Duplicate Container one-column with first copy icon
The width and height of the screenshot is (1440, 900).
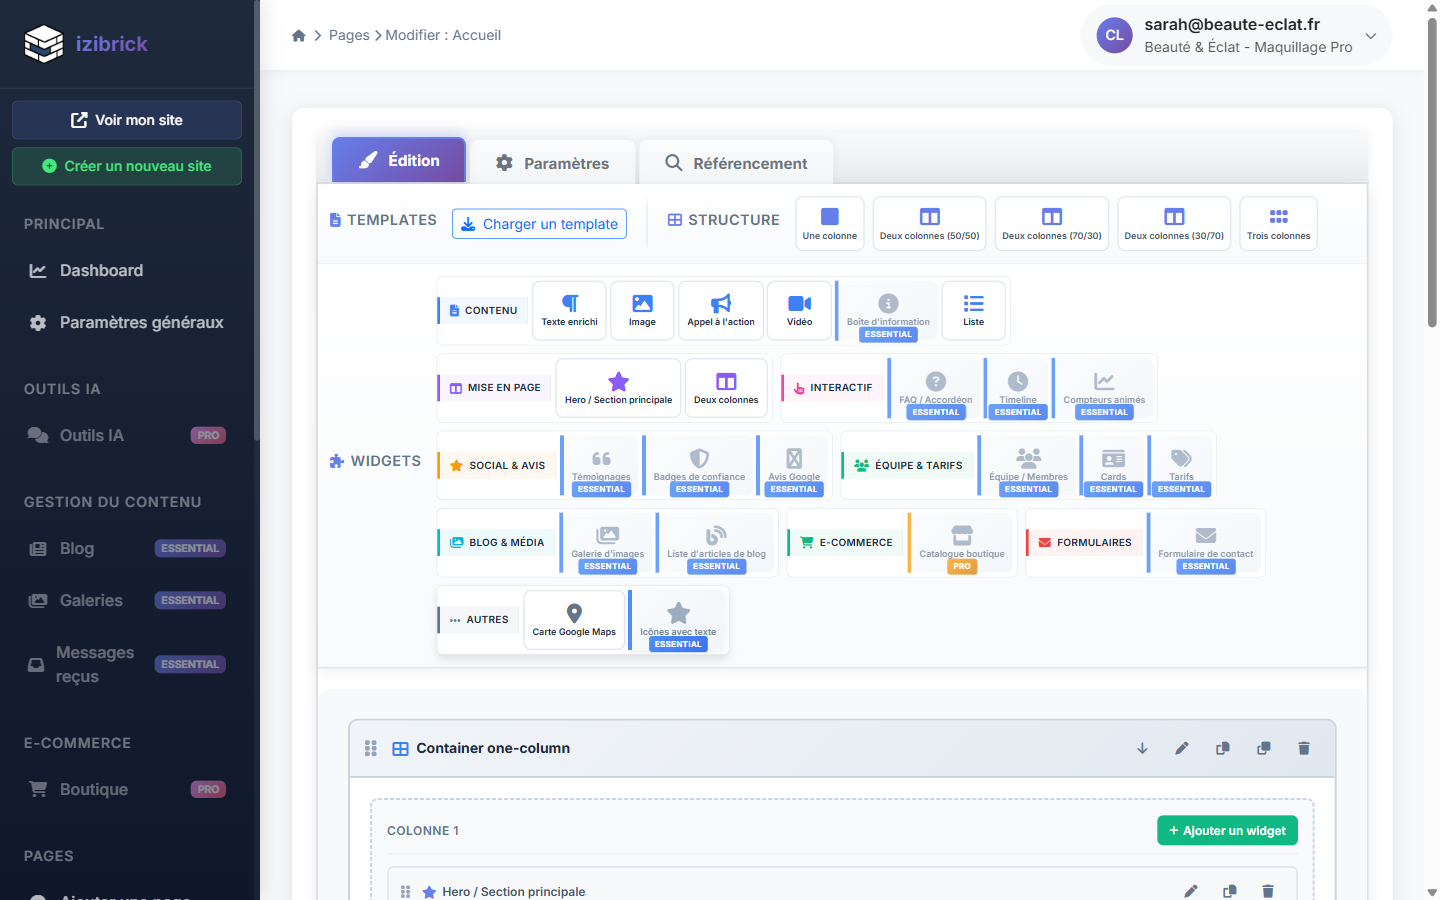(1222, 748)
